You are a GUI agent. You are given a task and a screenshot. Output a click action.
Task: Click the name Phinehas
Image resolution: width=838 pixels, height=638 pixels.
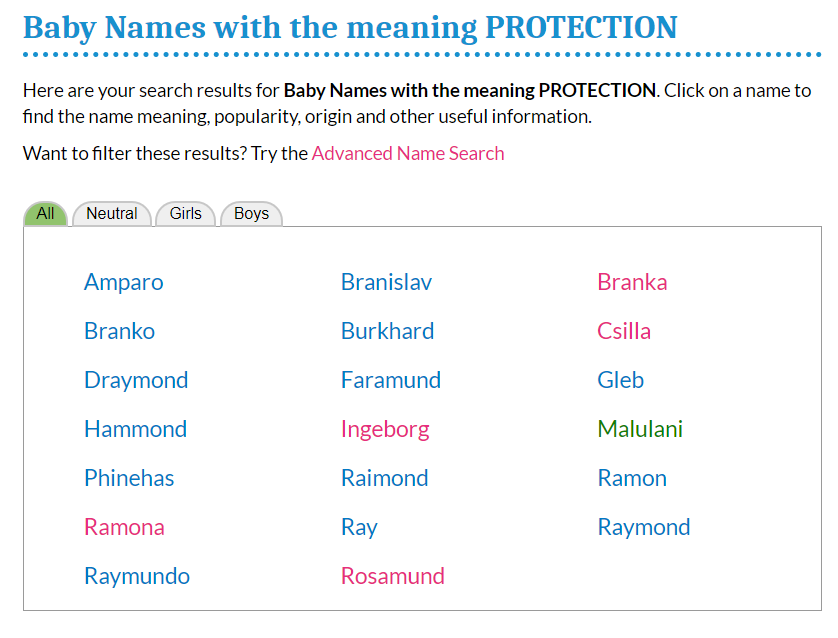click(129, 478)
